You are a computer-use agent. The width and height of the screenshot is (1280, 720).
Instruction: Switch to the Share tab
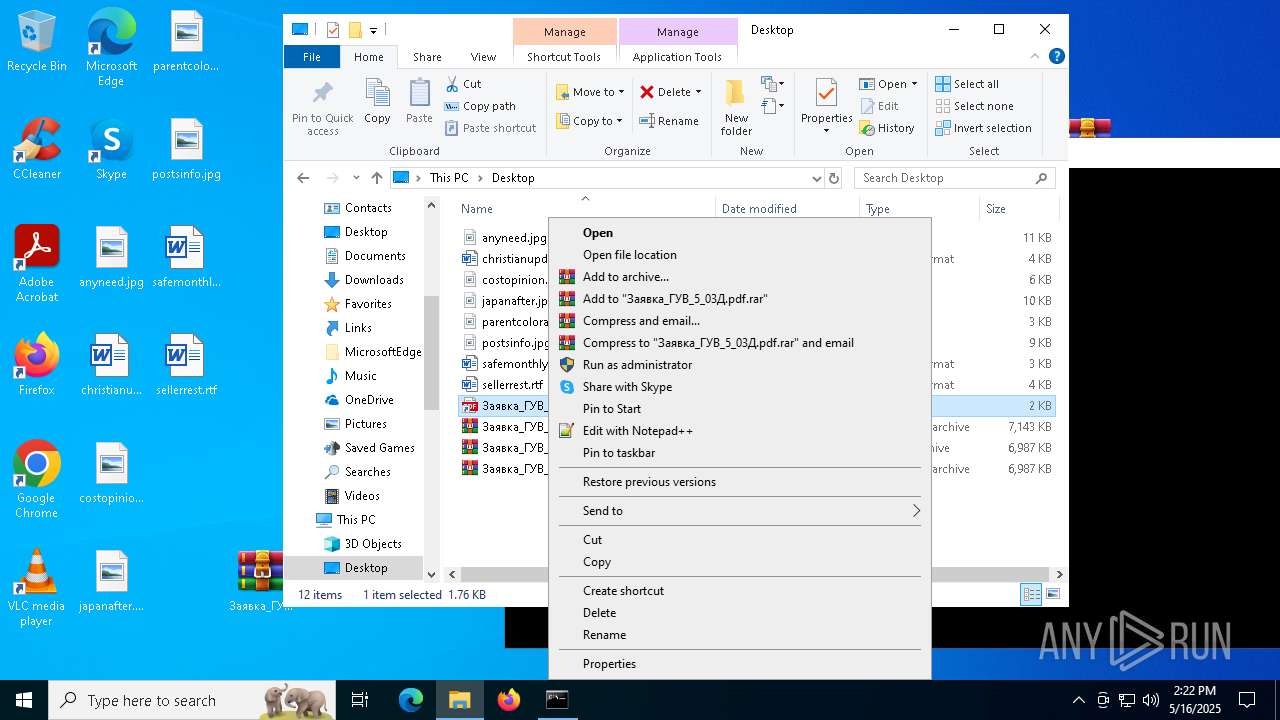pyautogui.click(x=427, y=57)
